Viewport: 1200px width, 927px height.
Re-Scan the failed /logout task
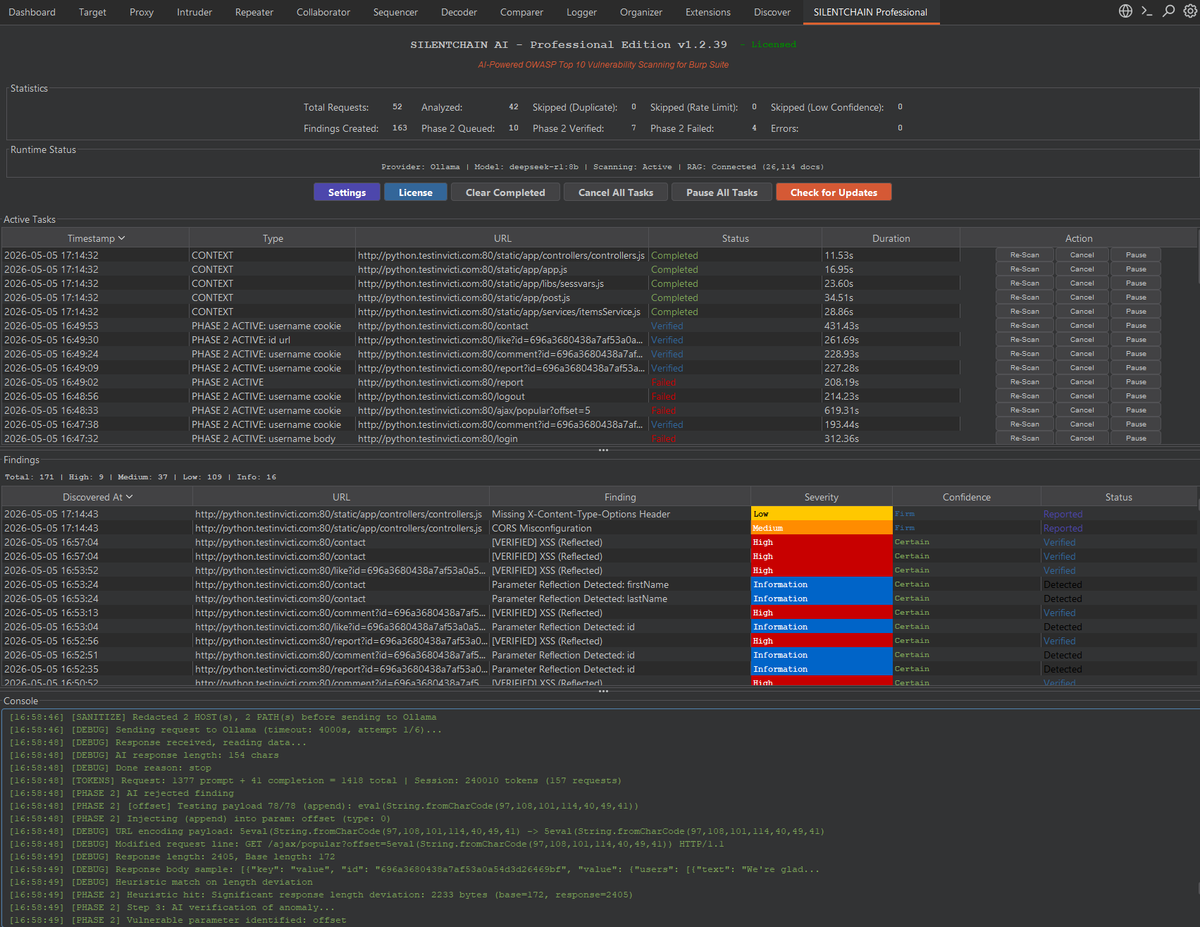tap(1025, 396)
